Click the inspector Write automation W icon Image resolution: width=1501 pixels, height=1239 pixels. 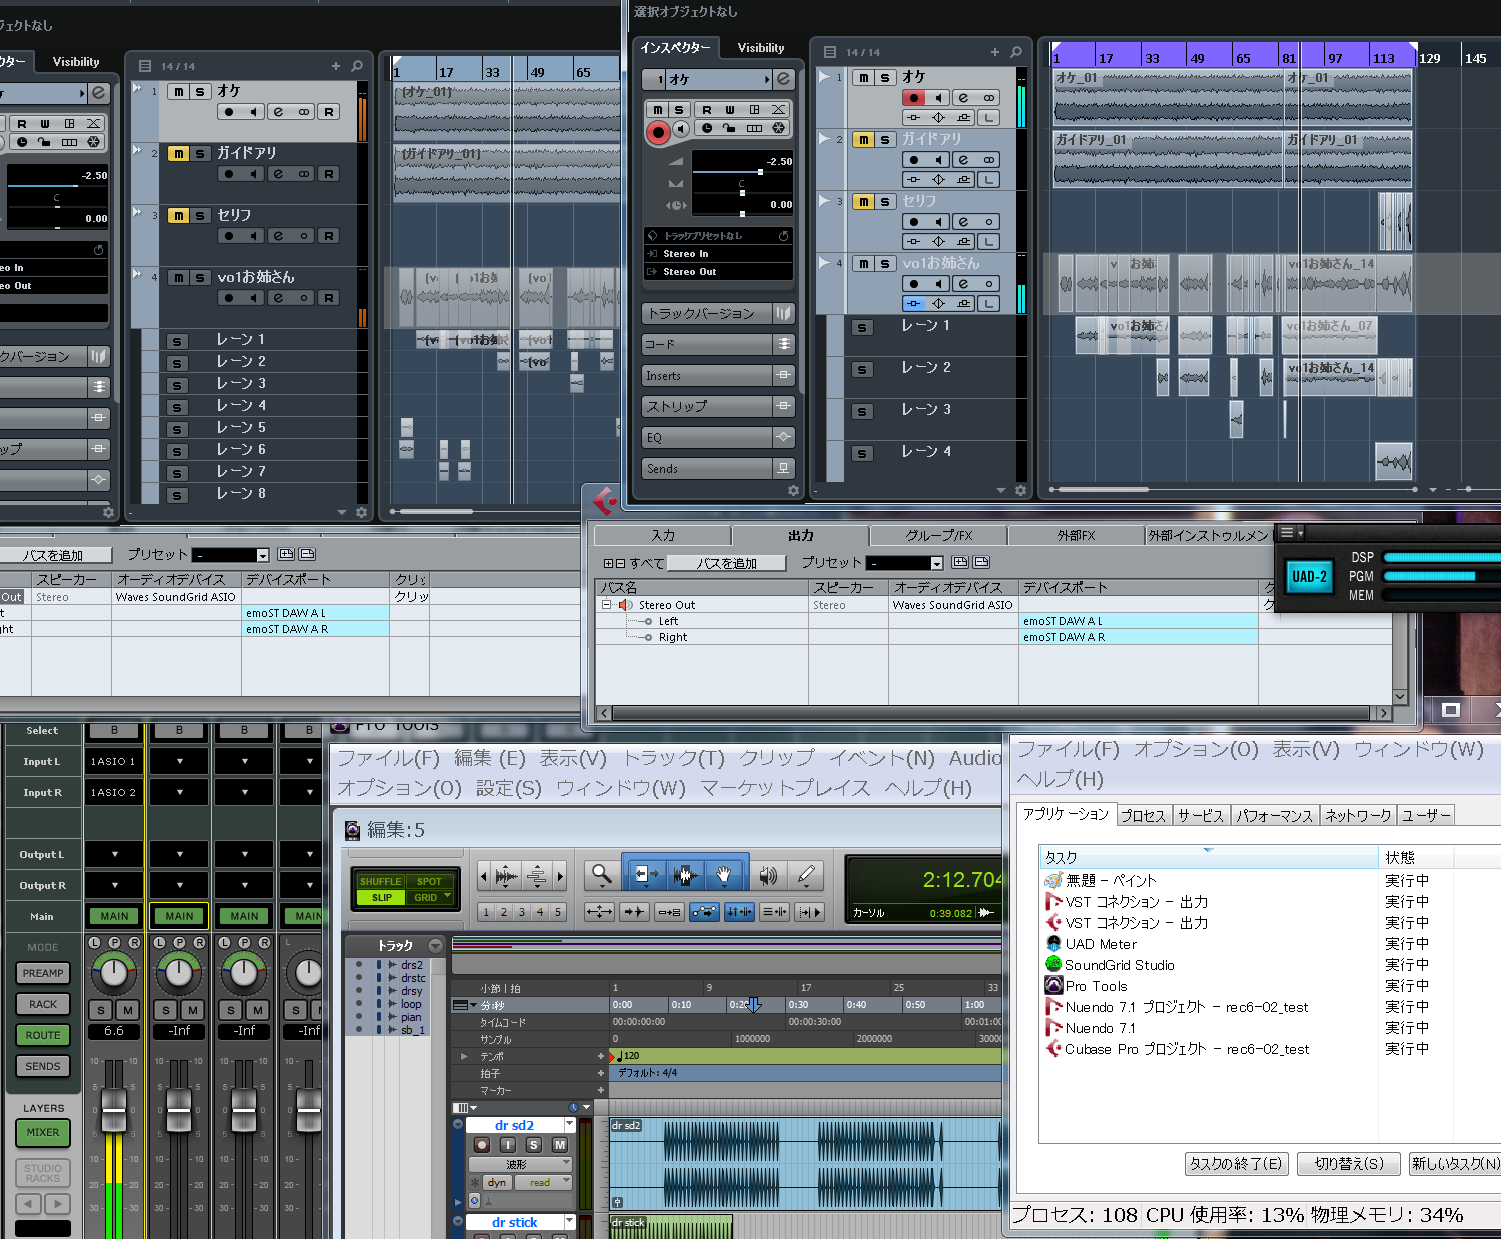tap(730, 110)
